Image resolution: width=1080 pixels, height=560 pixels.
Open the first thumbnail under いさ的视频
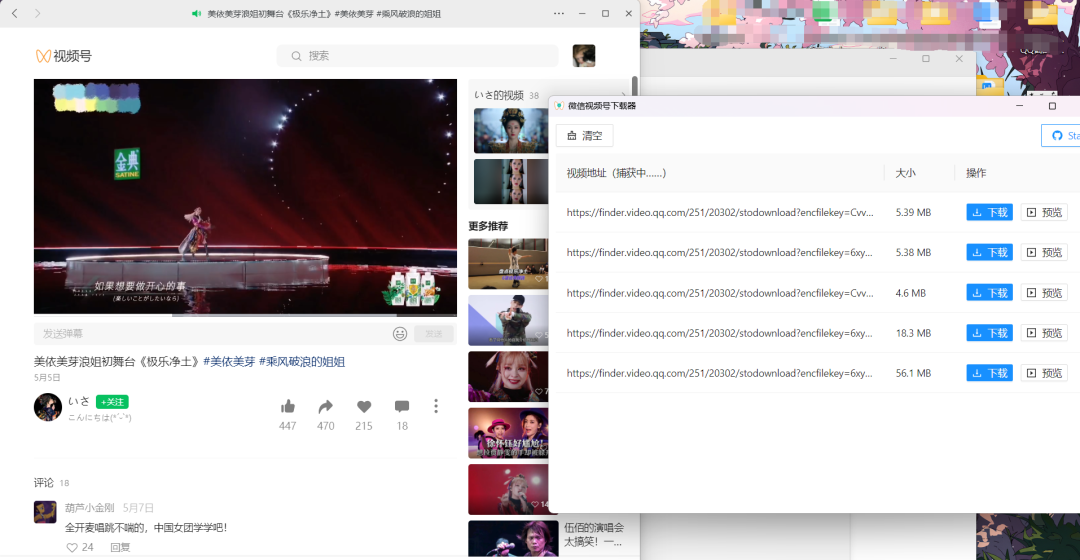(x=511, y=130)
